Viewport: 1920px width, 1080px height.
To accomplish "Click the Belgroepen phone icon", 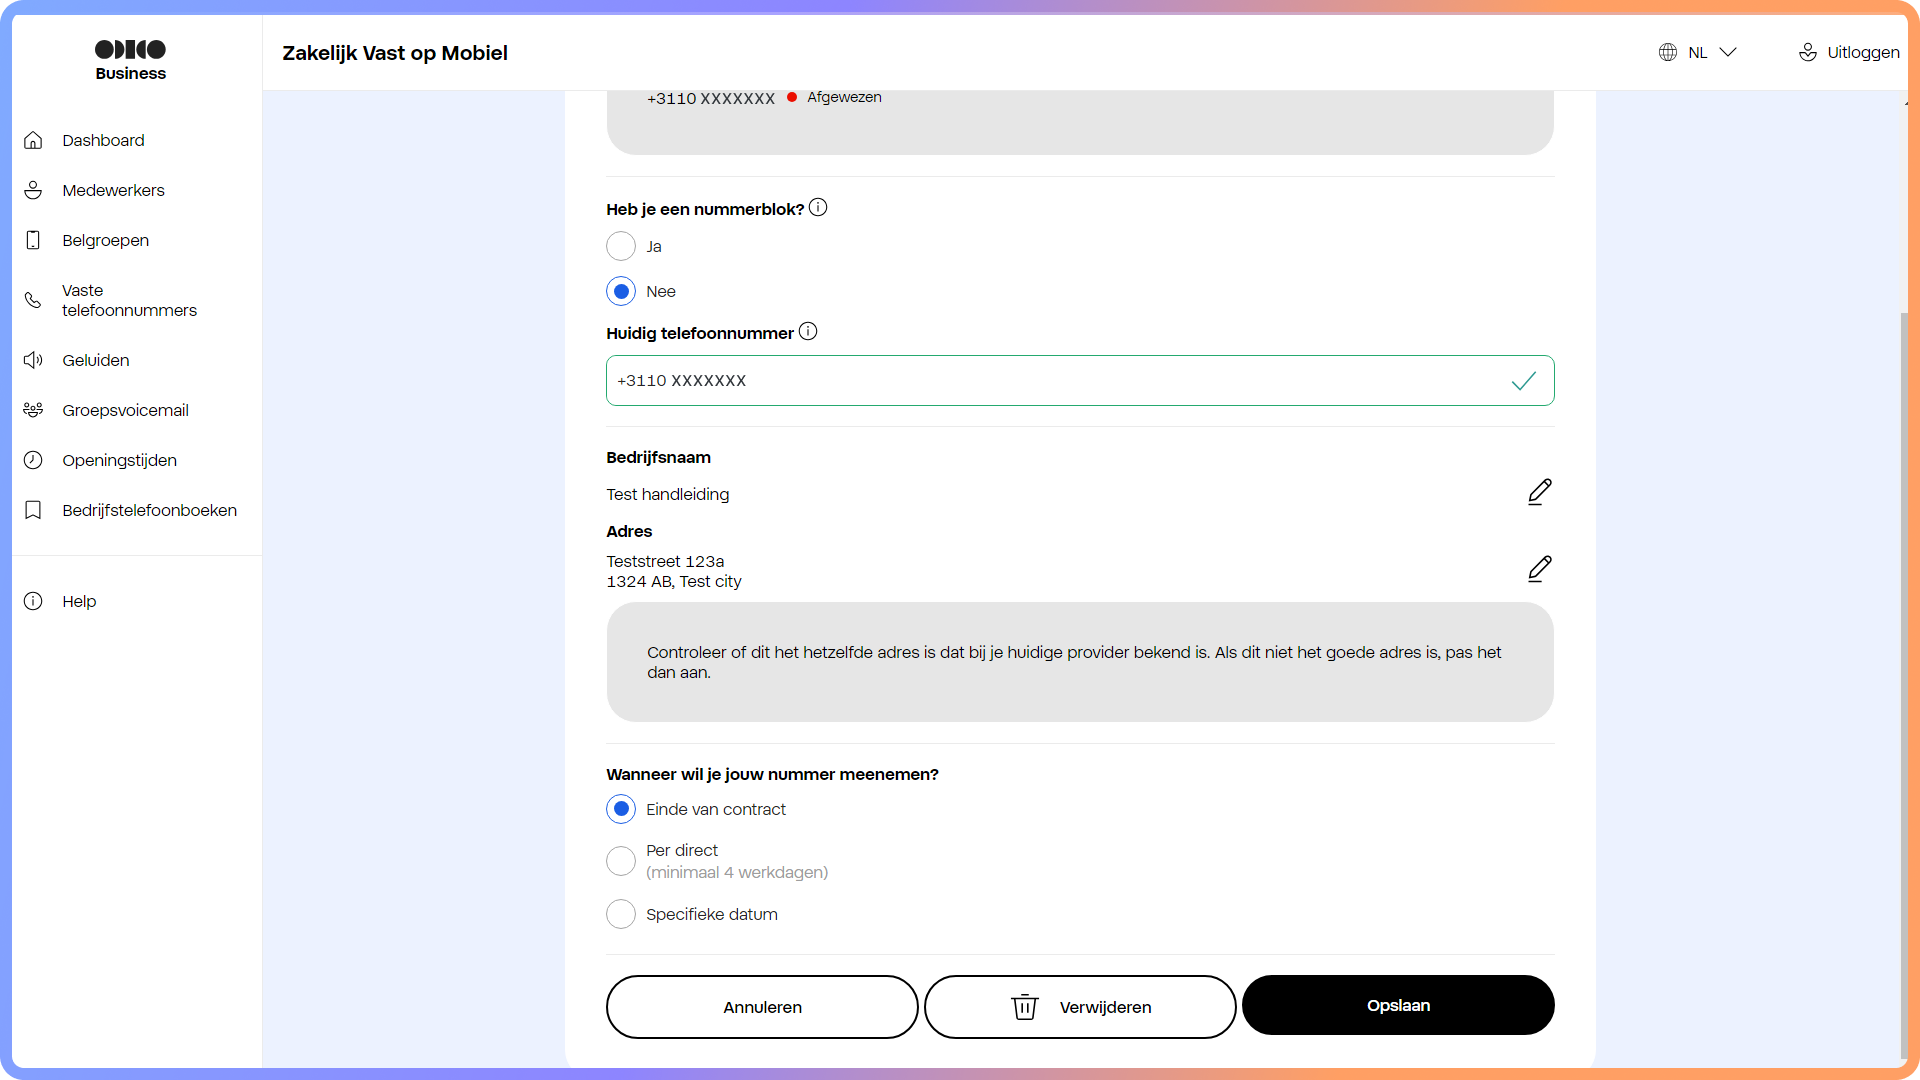I will pos(33,240).
